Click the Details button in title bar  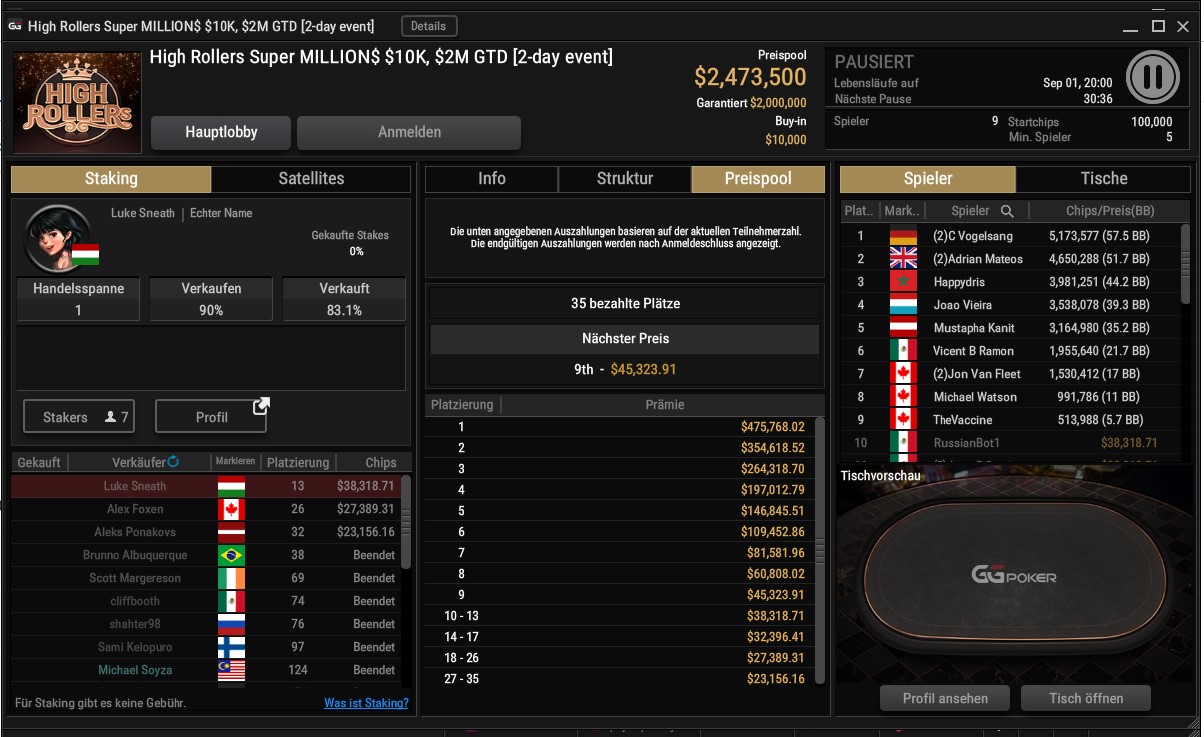pyautogui.click(x=429, y=26)
